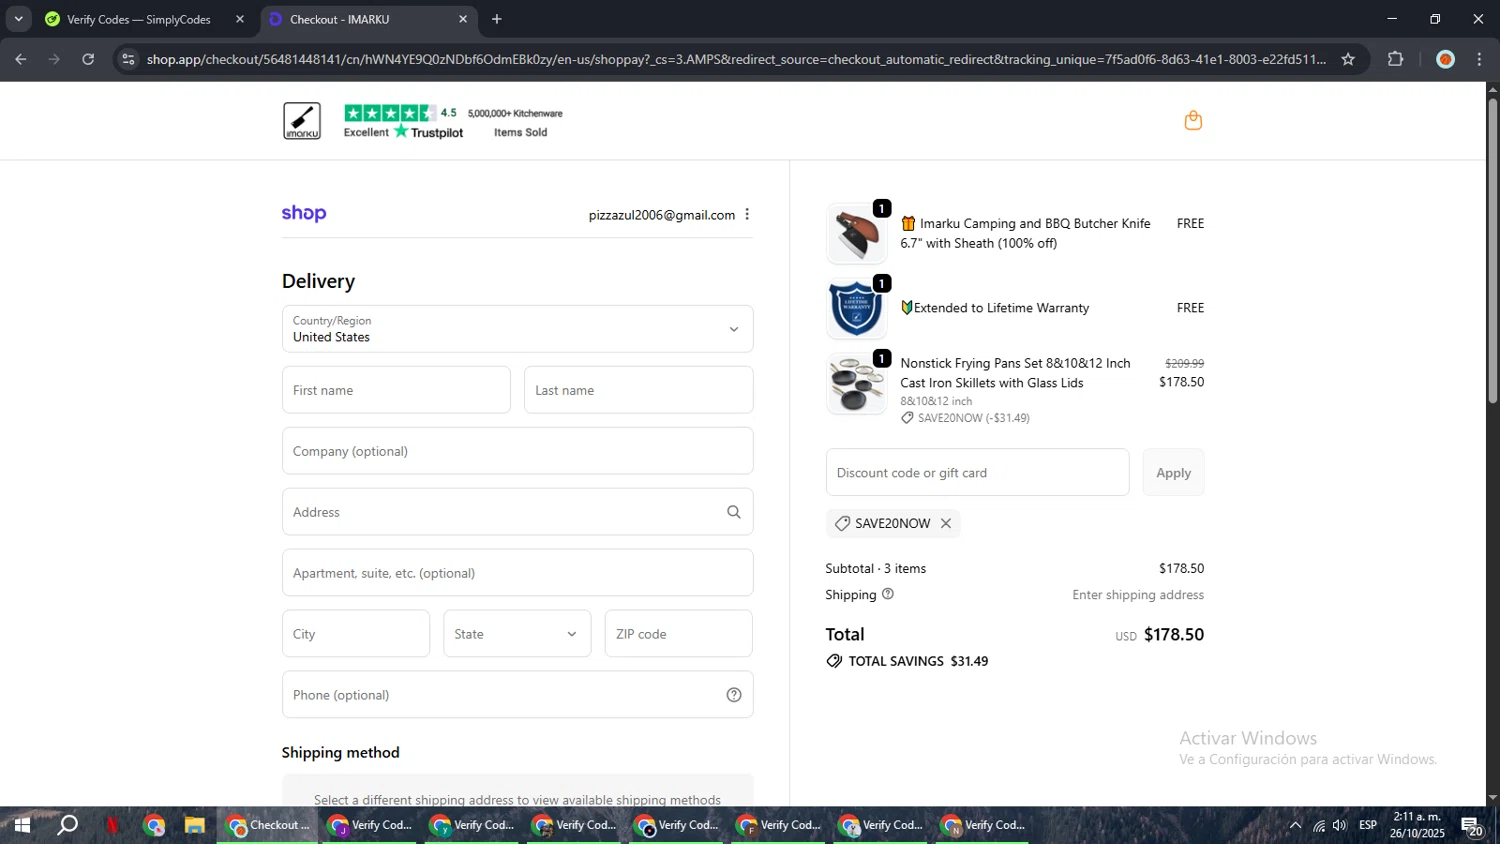Click the pizzazul2006@gmail.com account email
This screenshot has height=844, width=1500.
(661, 215)
